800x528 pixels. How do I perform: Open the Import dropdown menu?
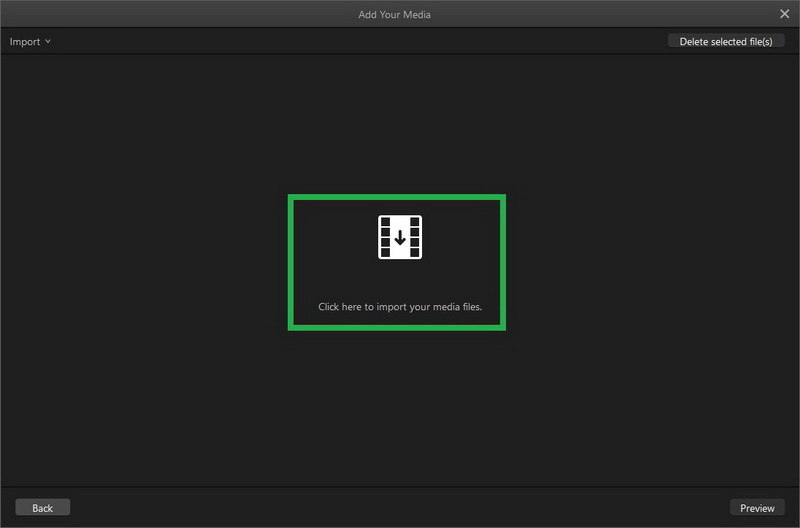[x=30, y=42]
